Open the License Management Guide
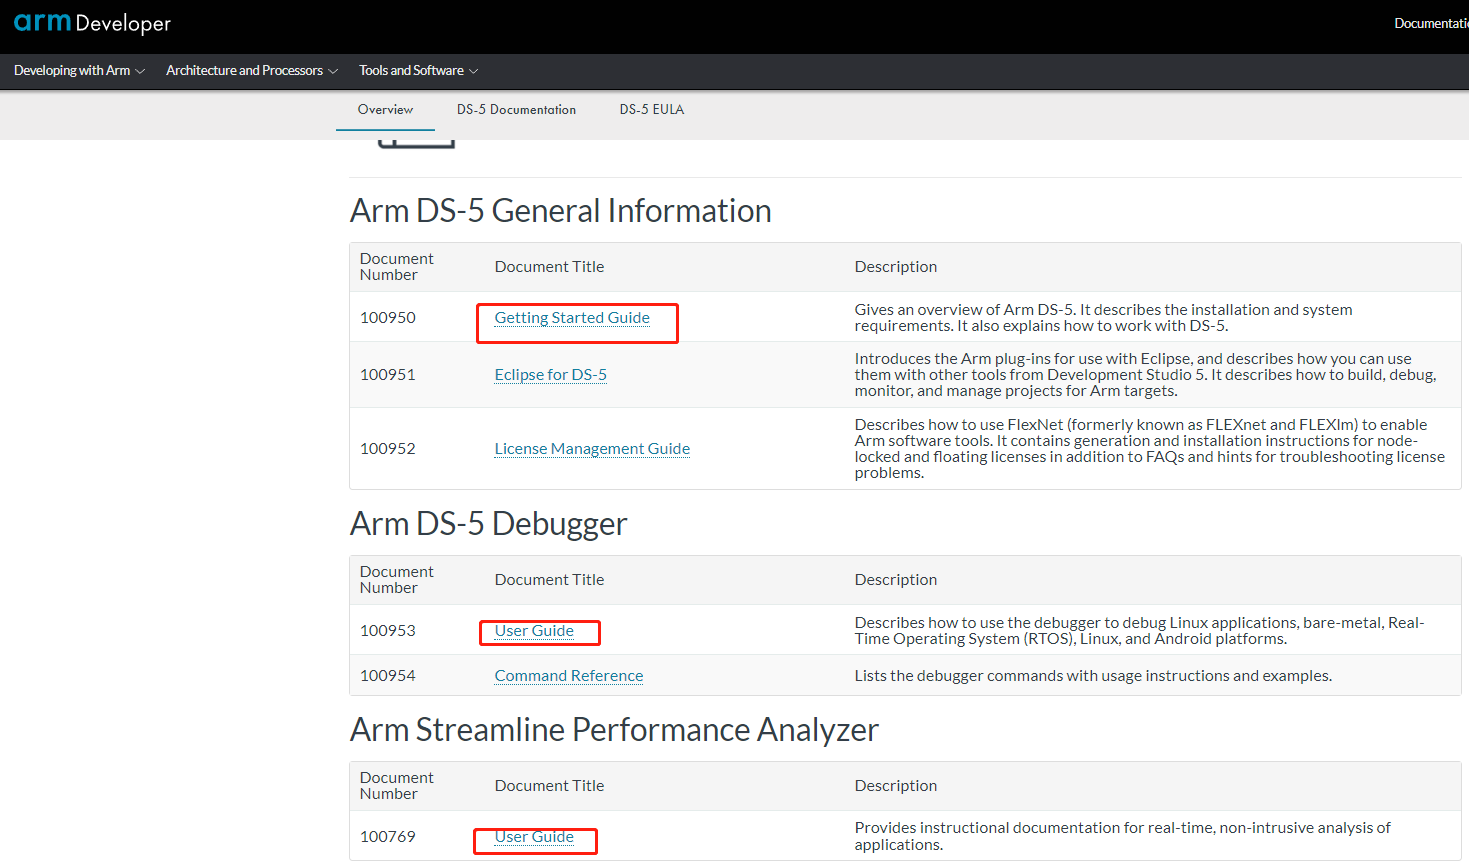Viewport: 1469px width, 863px height. [x=591, y=448]
